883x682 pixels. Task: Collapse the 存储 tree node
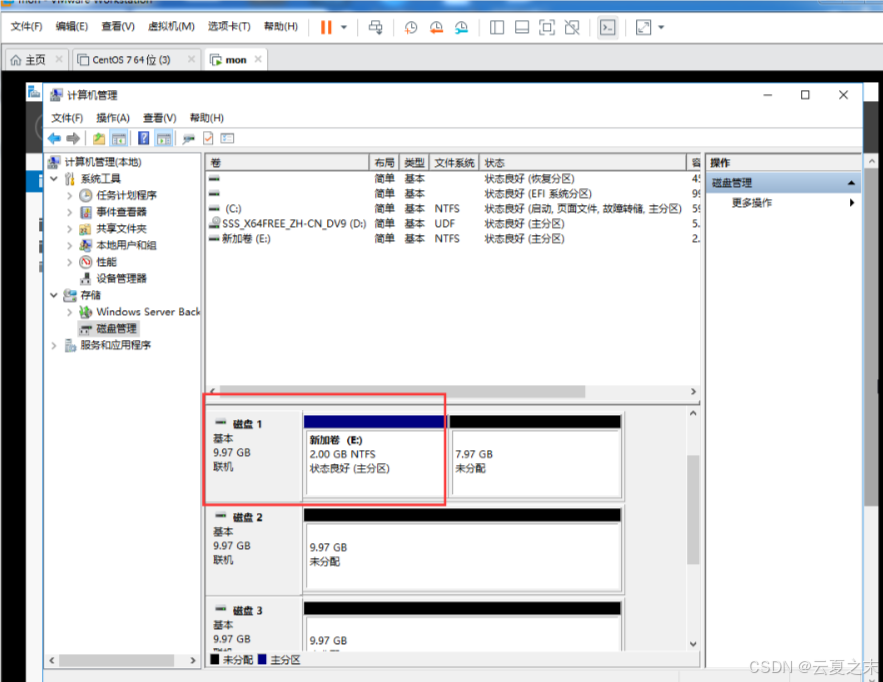click(54, 295)
